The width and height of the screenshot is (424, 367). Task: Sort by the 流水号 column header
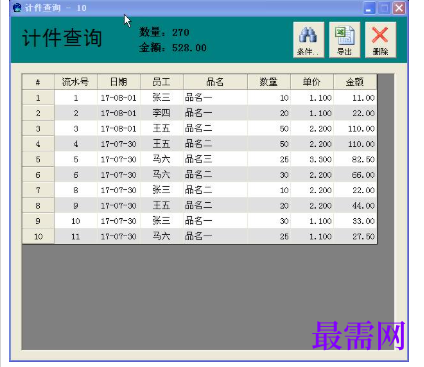(76, 82)
